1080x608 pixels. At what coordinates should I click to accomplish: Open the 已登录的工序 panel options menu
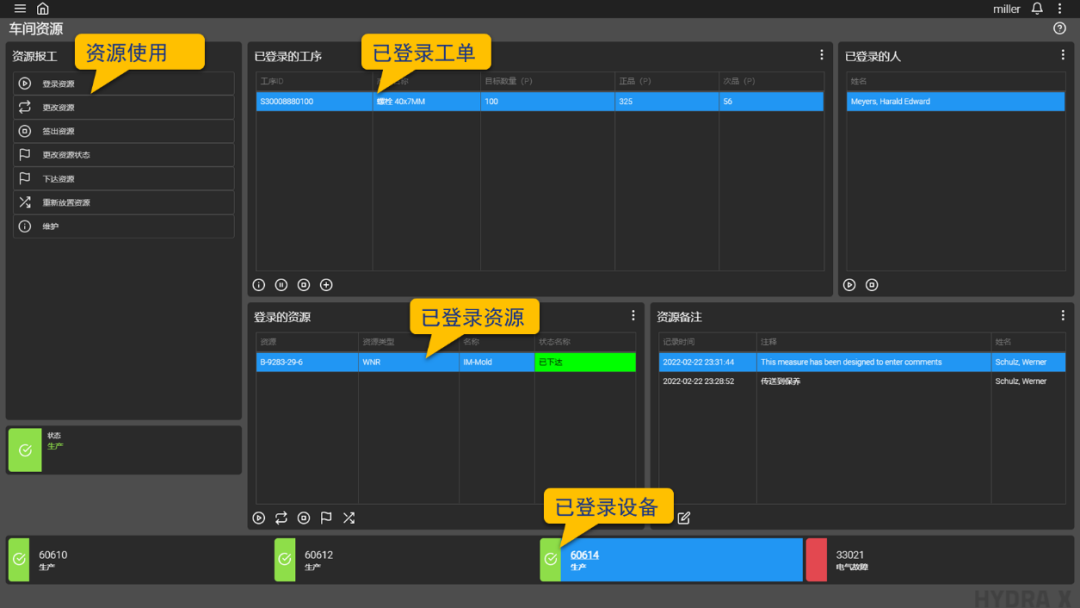821,55
